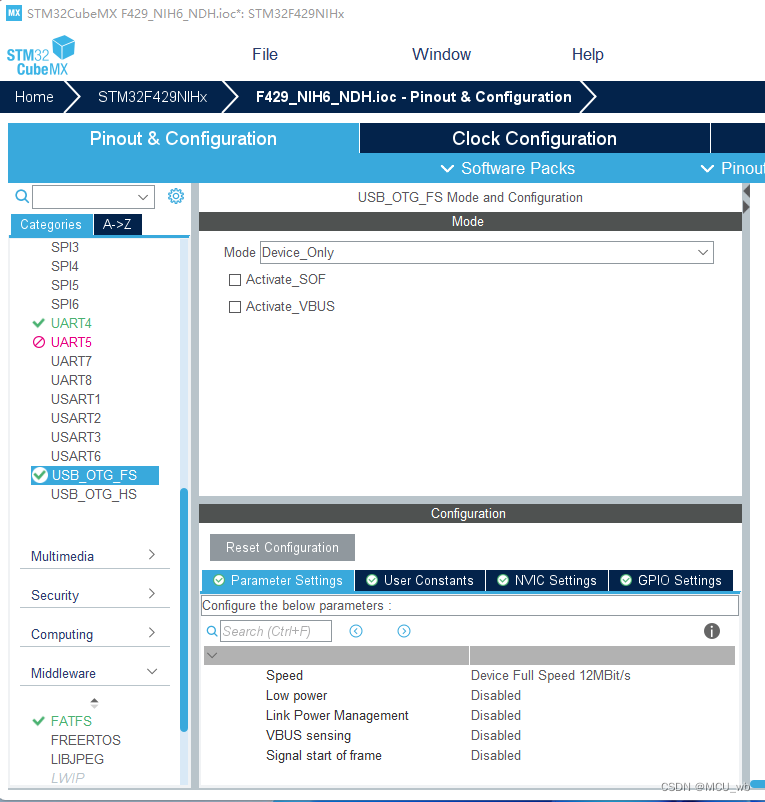This screenshot has height=802, width=765.
Task: Expand the Software Packs menu
Action: (508, 168)
